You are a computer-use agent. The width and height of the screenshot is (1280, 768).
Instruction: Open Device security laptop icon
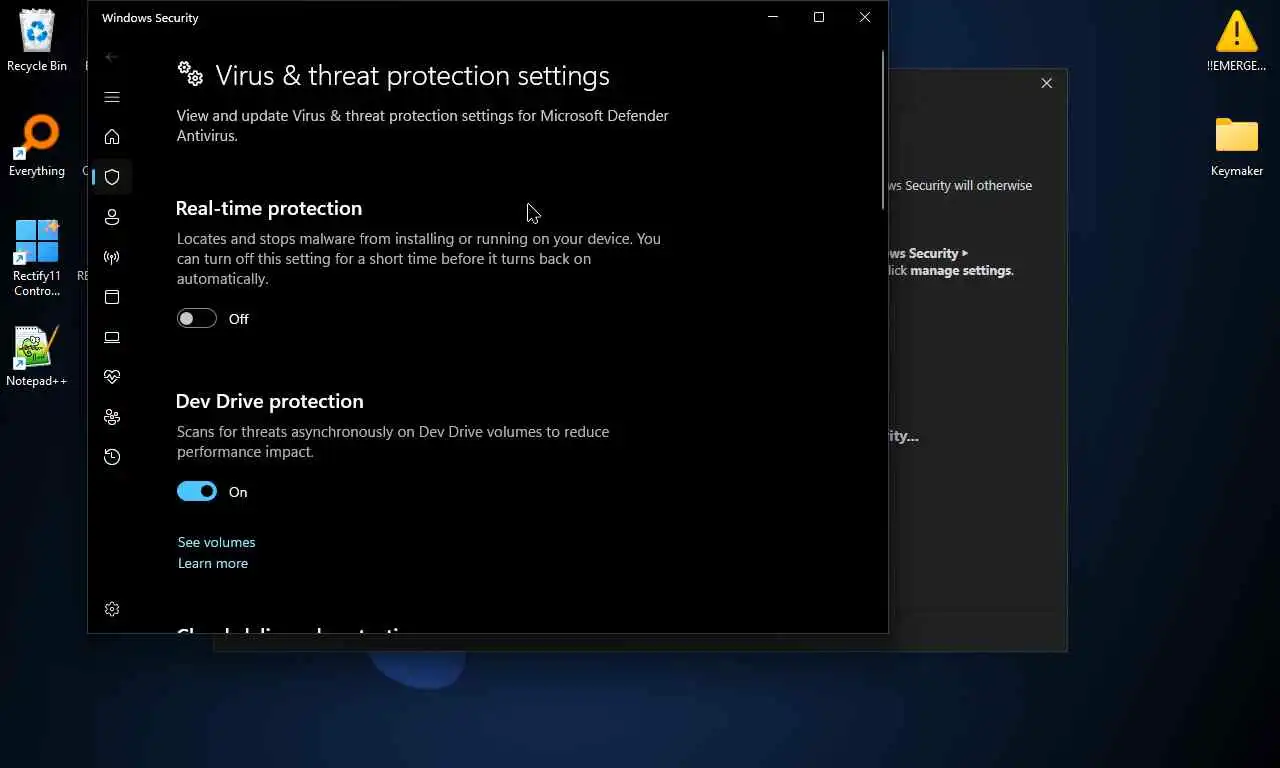coord(112,337)
